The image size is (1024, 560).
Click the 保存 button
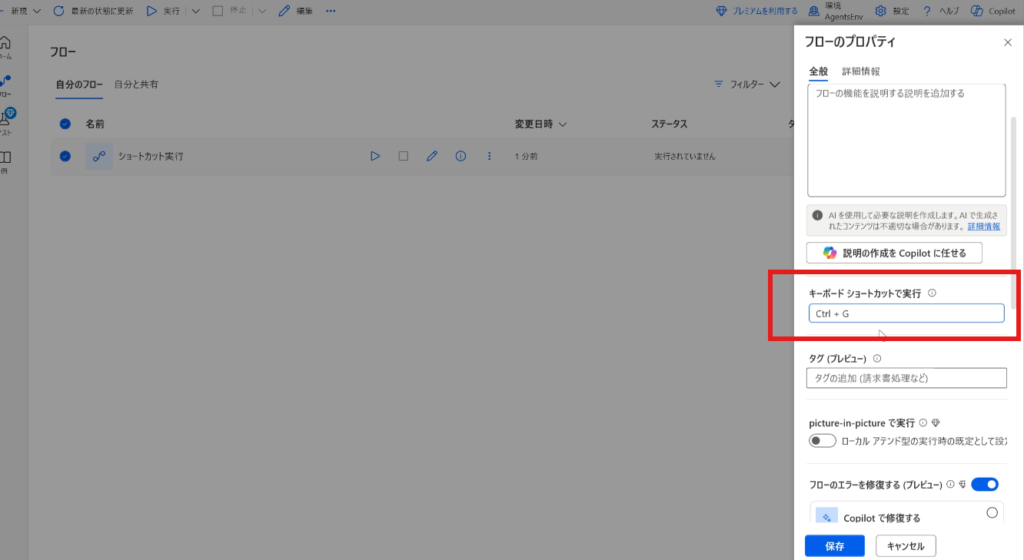pos(834,546)
